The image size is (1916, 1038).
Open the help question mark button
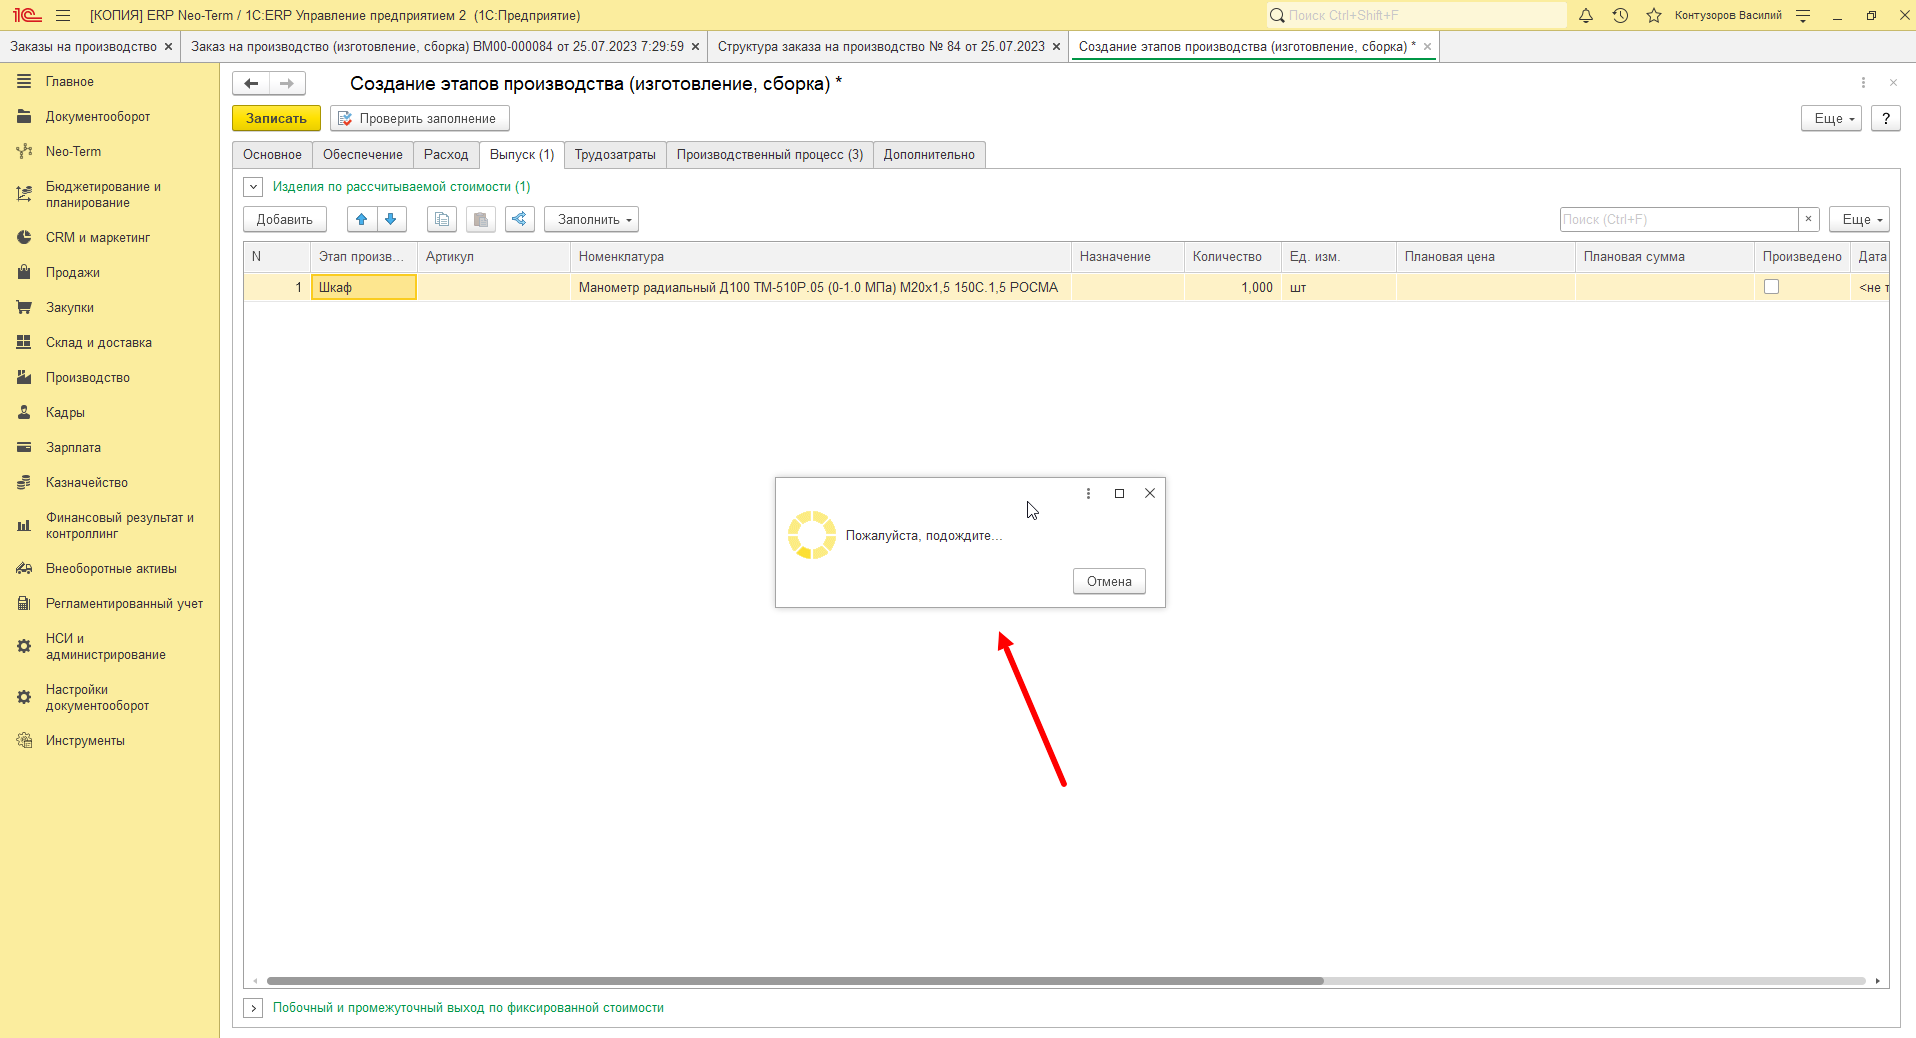click(x=1885, y=118)
